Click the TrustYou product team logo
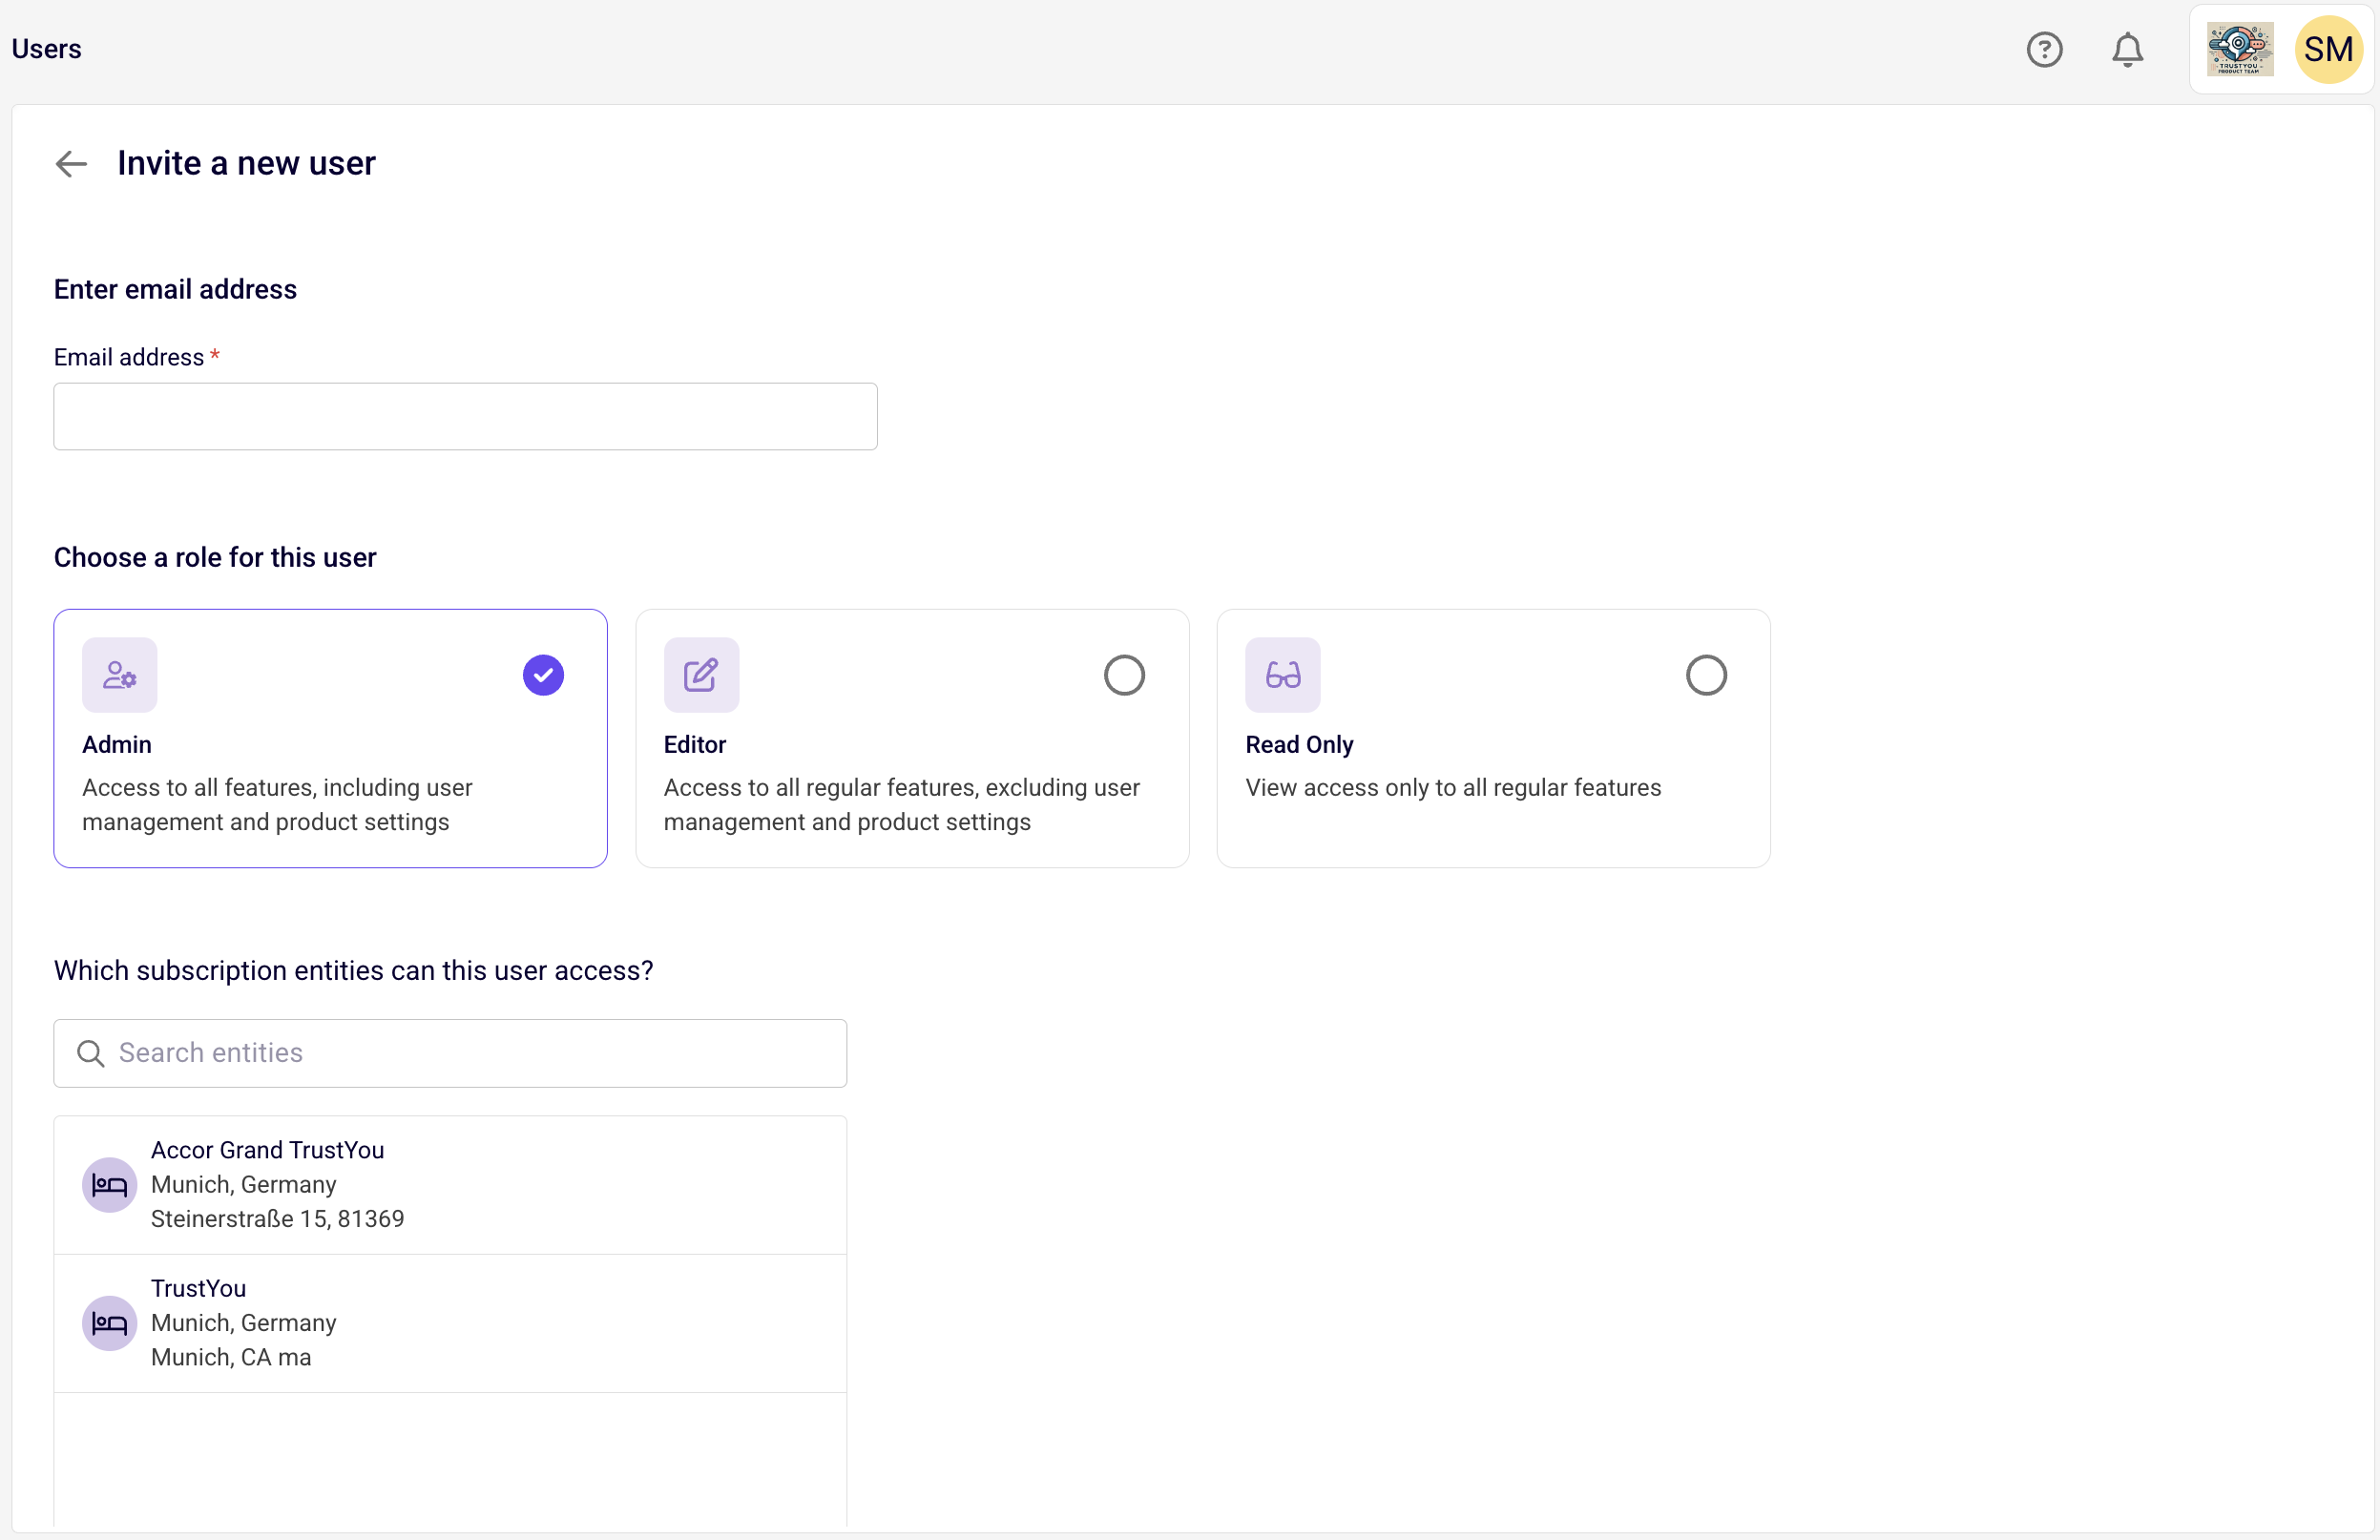Viewport: 2380px width, 1540px height. pos(2240,49)
